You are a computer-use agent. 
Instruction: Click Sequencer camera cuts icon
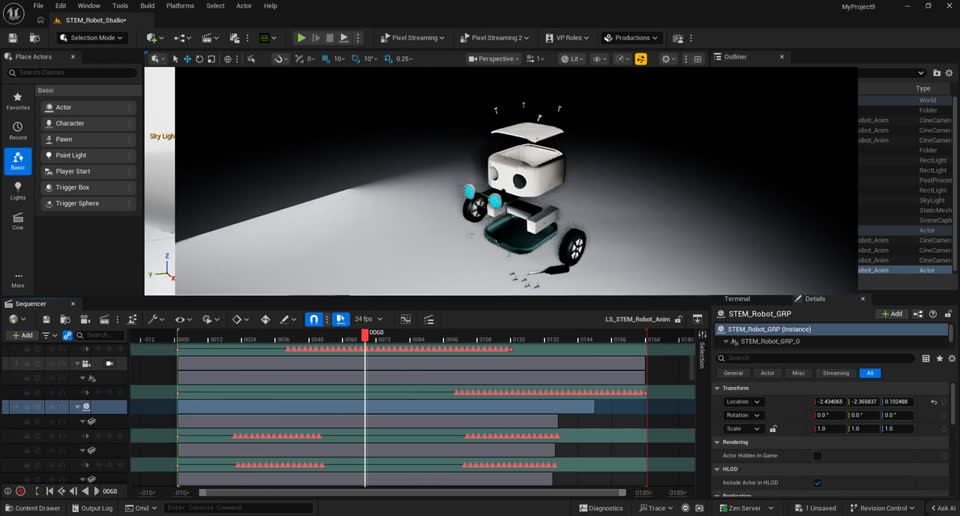click(x=85, y=320)
